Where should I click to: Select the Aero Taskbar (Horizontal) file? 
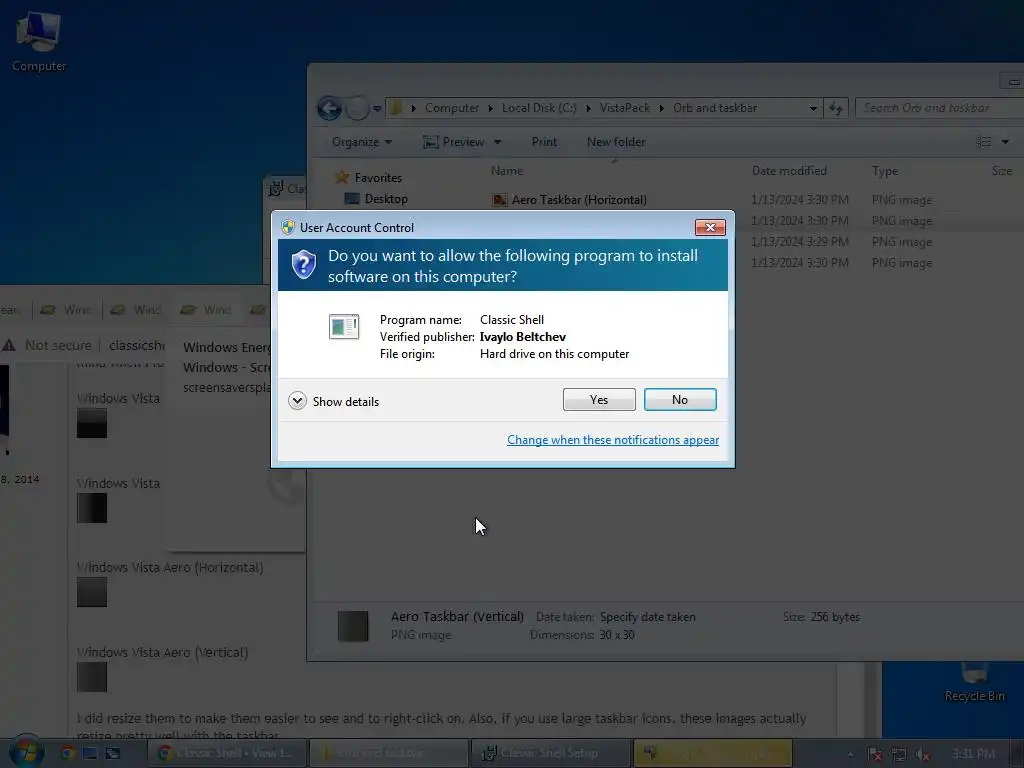579,200
